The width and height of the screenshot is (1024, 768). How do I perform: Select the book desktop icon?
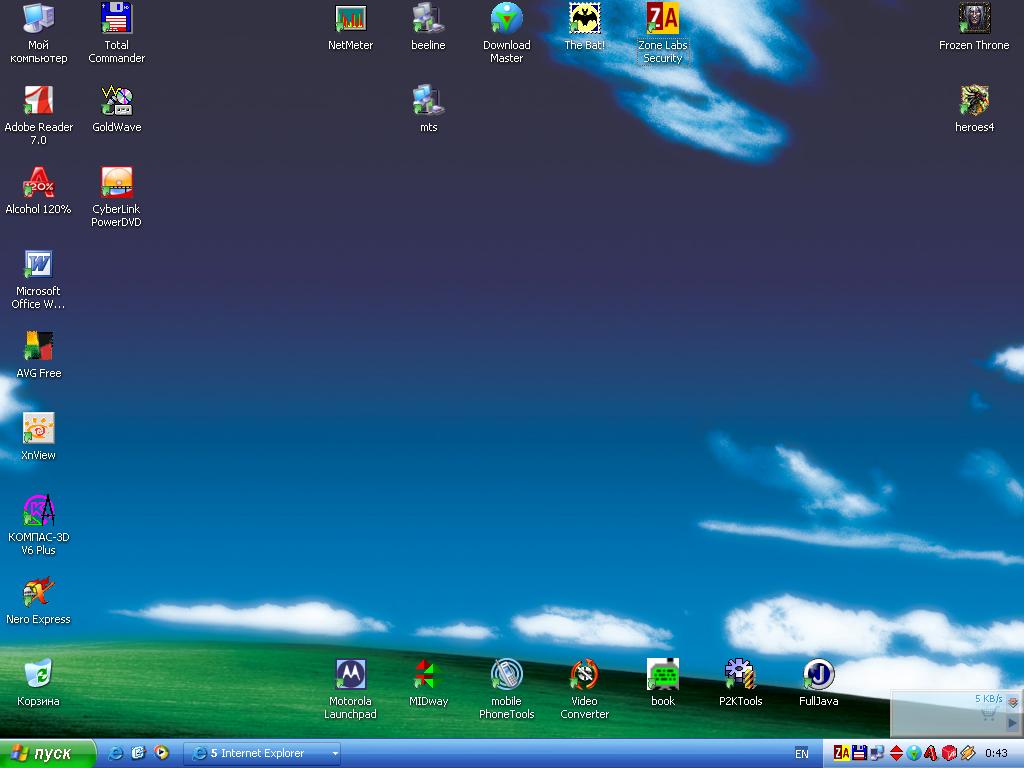click(662, 683)
